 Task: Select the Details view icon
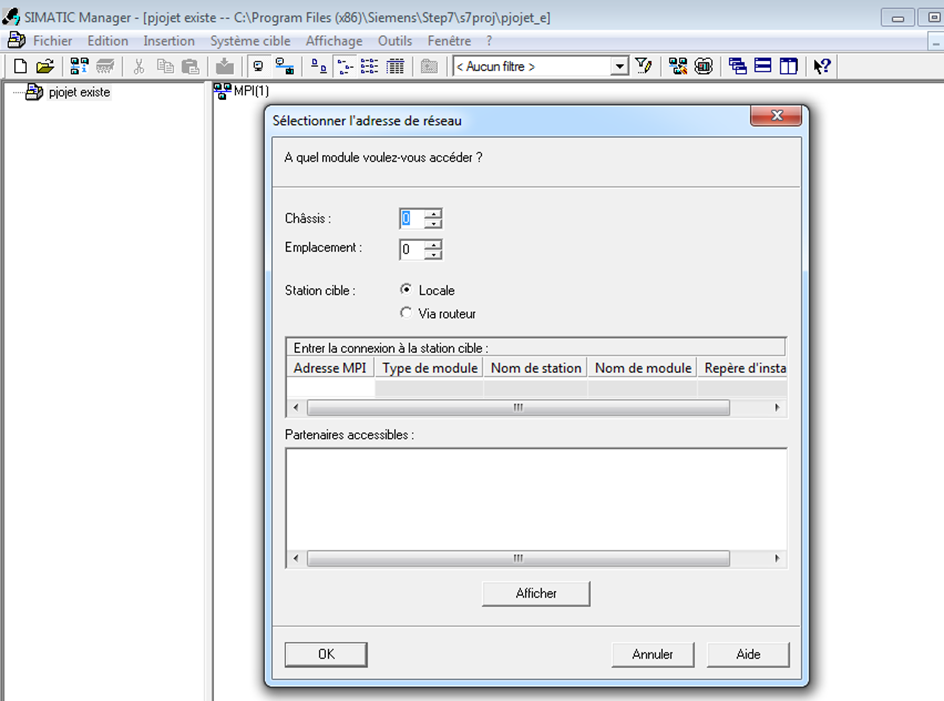(395, 66)
